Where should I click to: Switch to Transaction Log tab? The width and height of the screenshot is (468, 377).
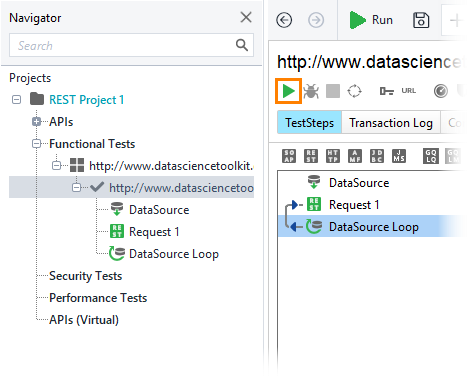pyautogui.click(x=391, y=123)
